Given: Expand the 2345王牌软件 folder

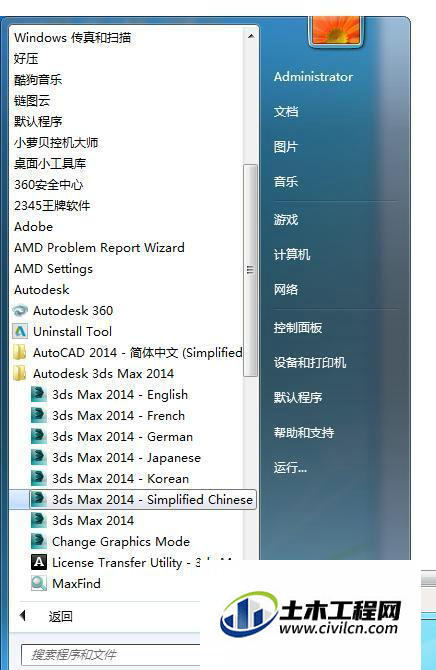Looking at the screenshot, I should 52,206.
